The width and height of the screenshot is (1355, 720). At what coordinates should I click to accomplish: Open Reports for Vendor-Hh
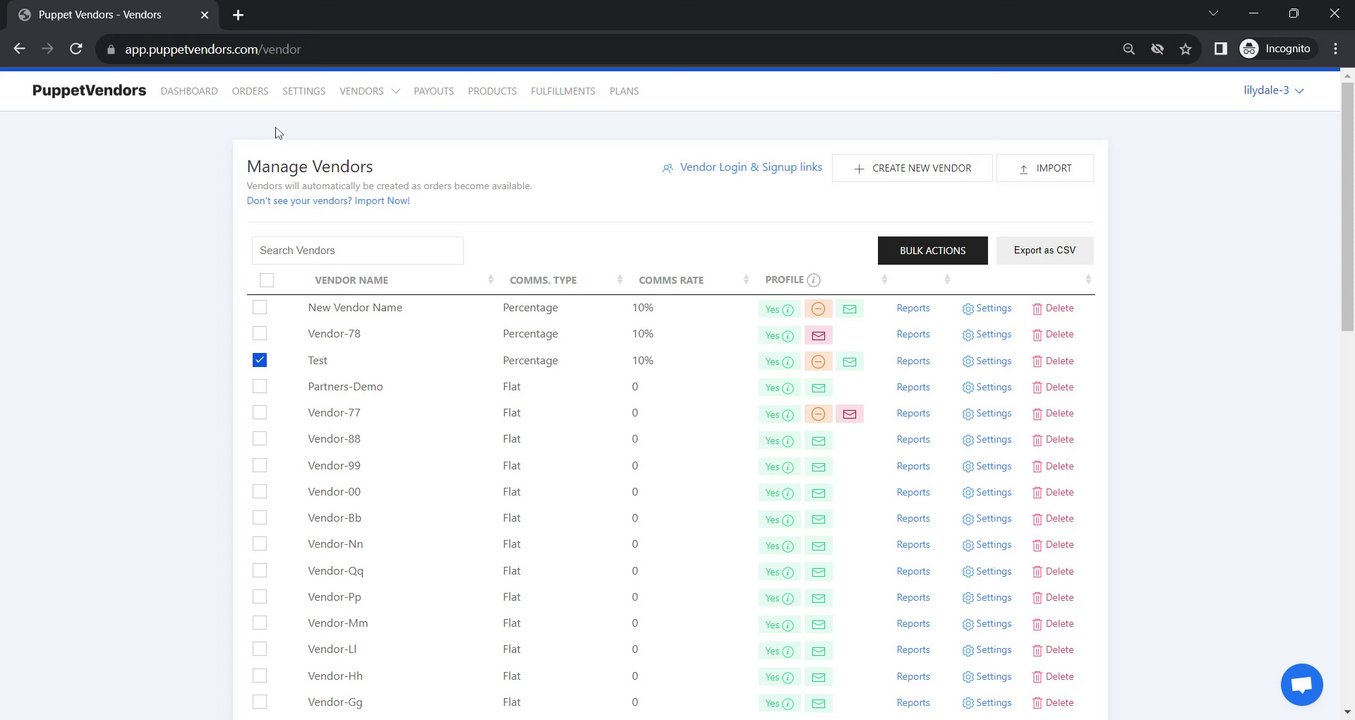coord(913,676)
